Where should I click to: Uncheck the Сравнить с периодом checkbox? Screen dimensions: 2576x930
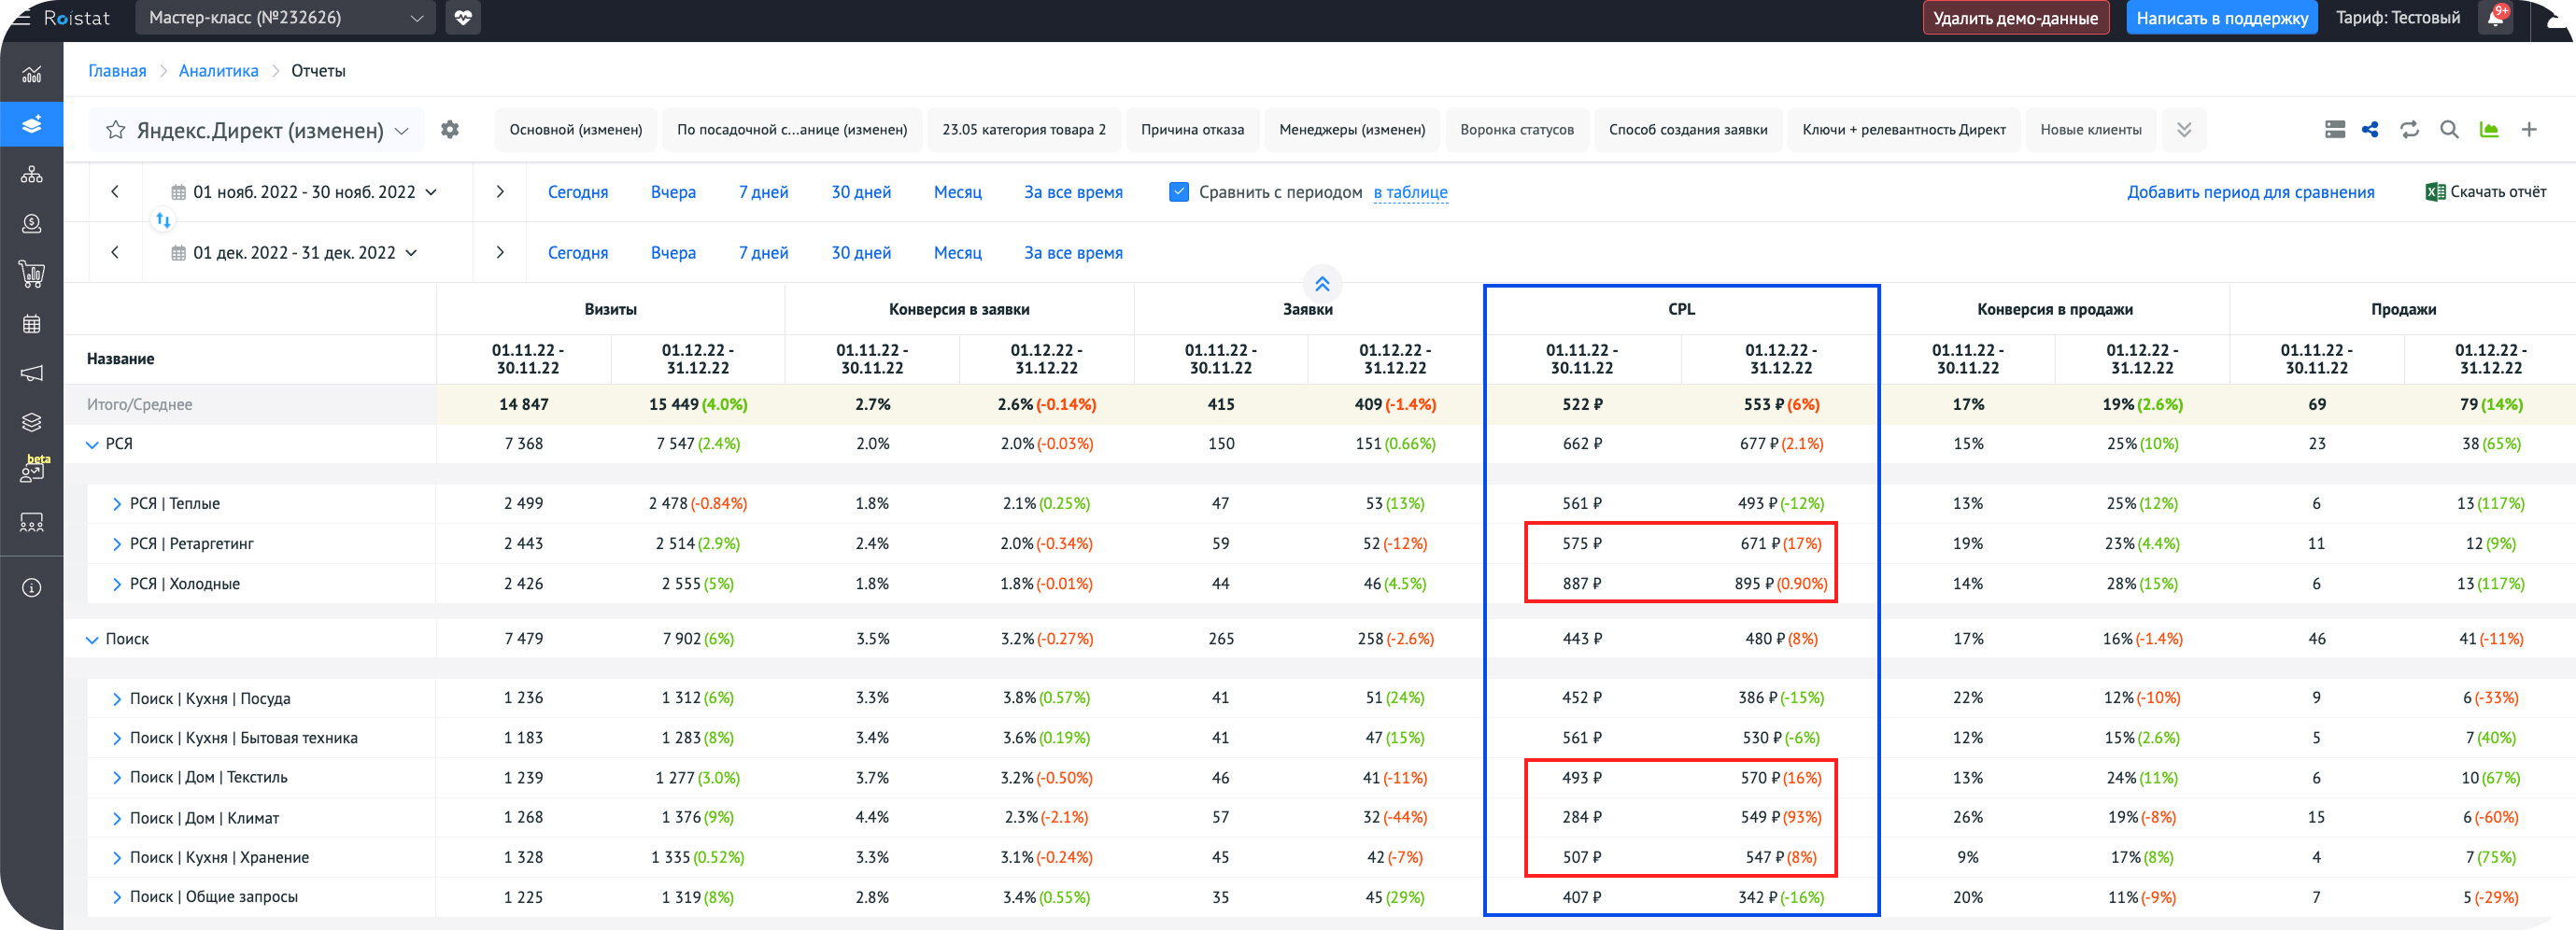pyautogui.click(x=1179, y=192)
